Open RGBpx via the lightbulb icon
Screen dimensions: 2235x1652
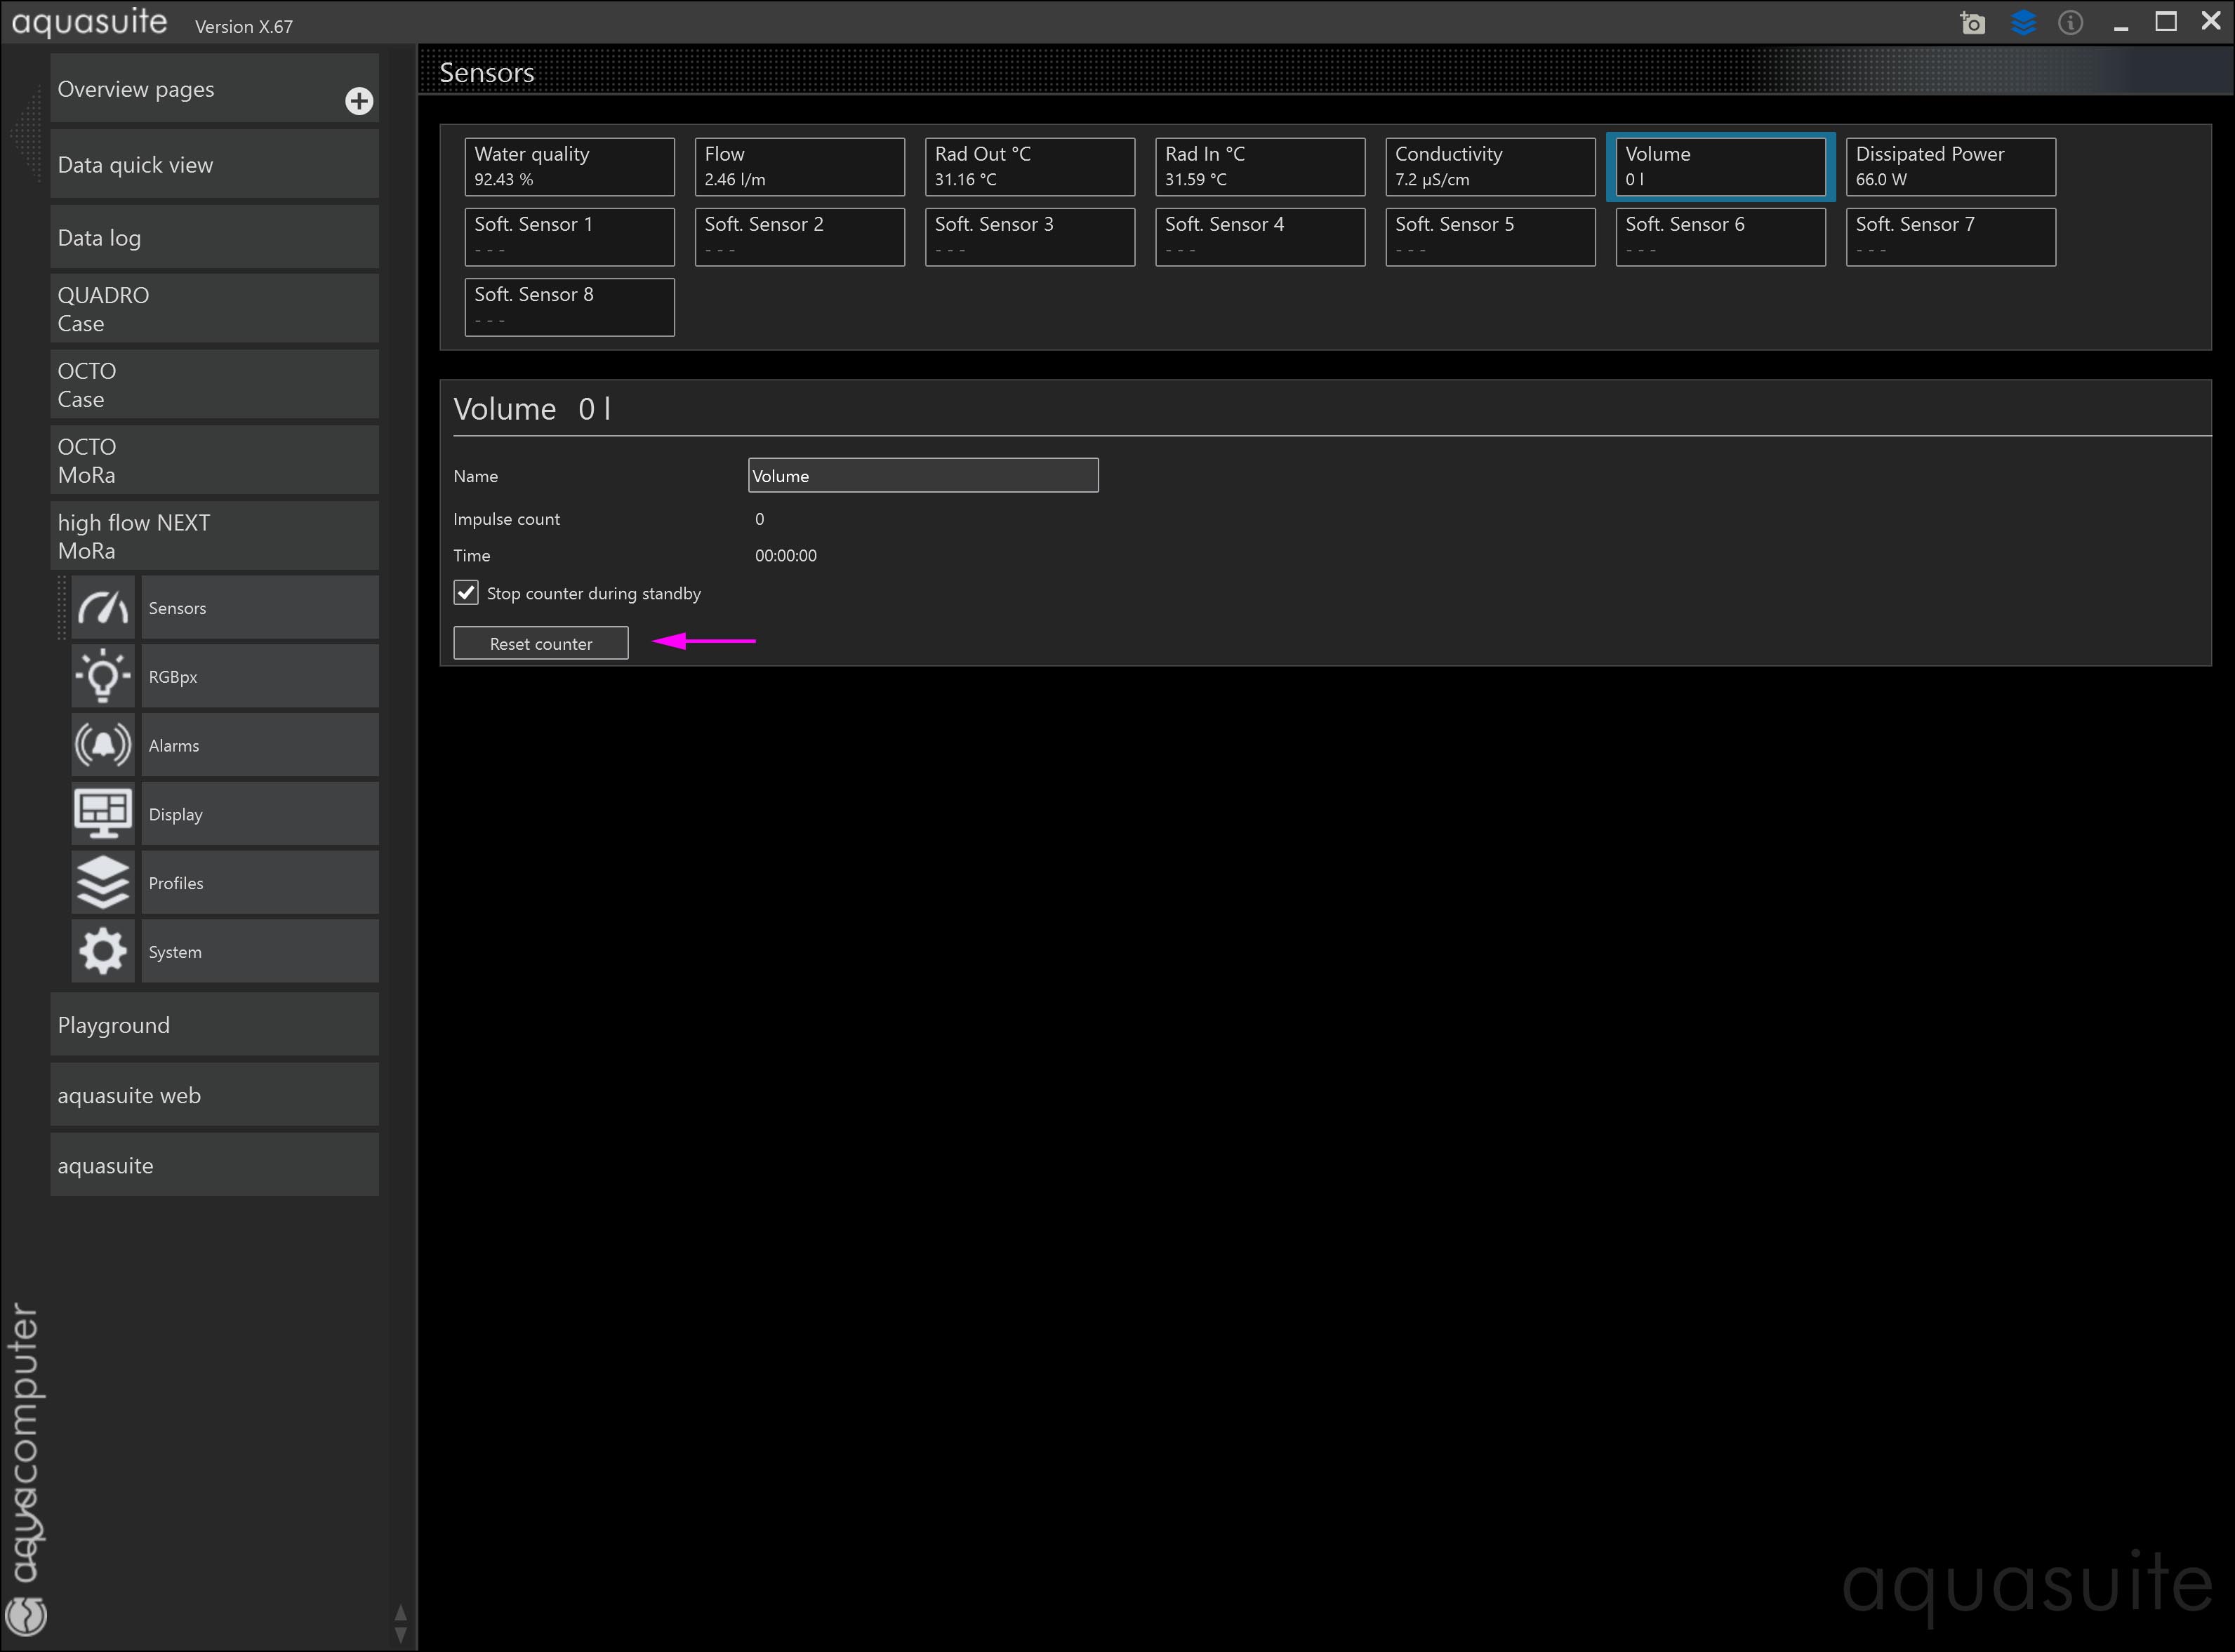point(103,677)
